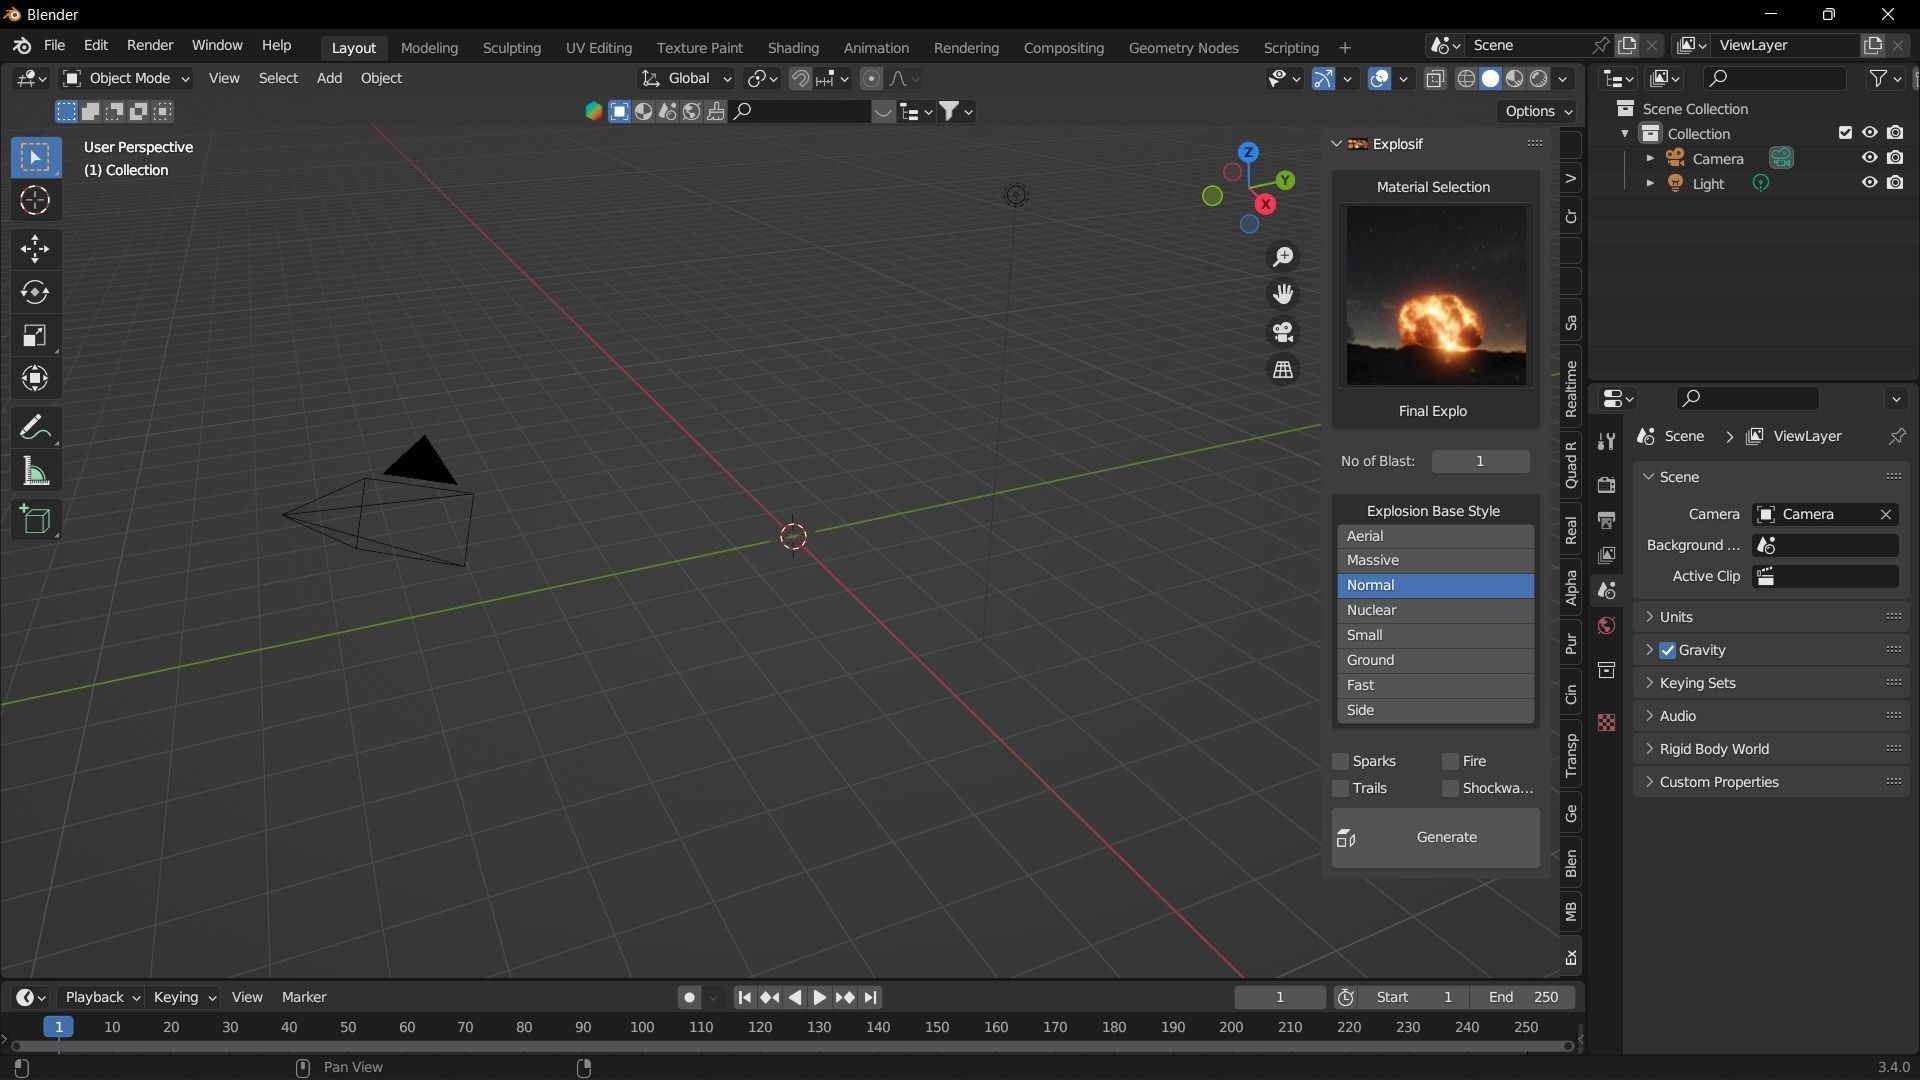Click the No of Blast value field
Viewport: 1920px width, 1080px height.
[1480, 461]
